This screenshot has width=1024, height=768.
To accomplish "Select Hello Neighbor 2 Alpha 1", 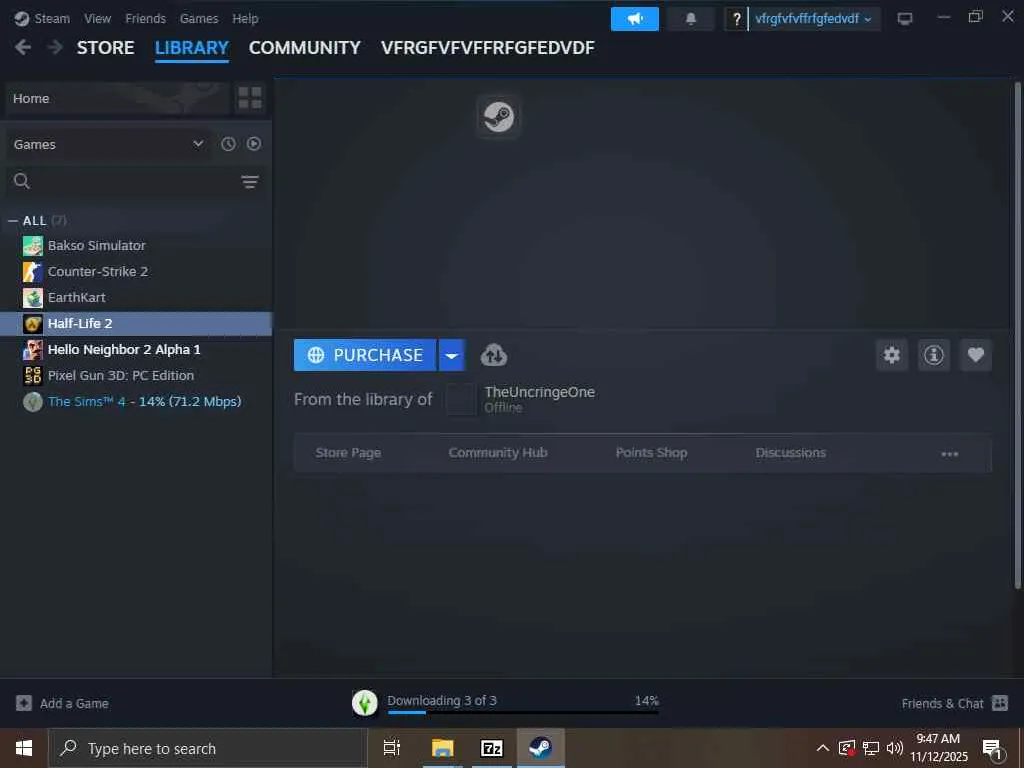I will tap(136, 350).
